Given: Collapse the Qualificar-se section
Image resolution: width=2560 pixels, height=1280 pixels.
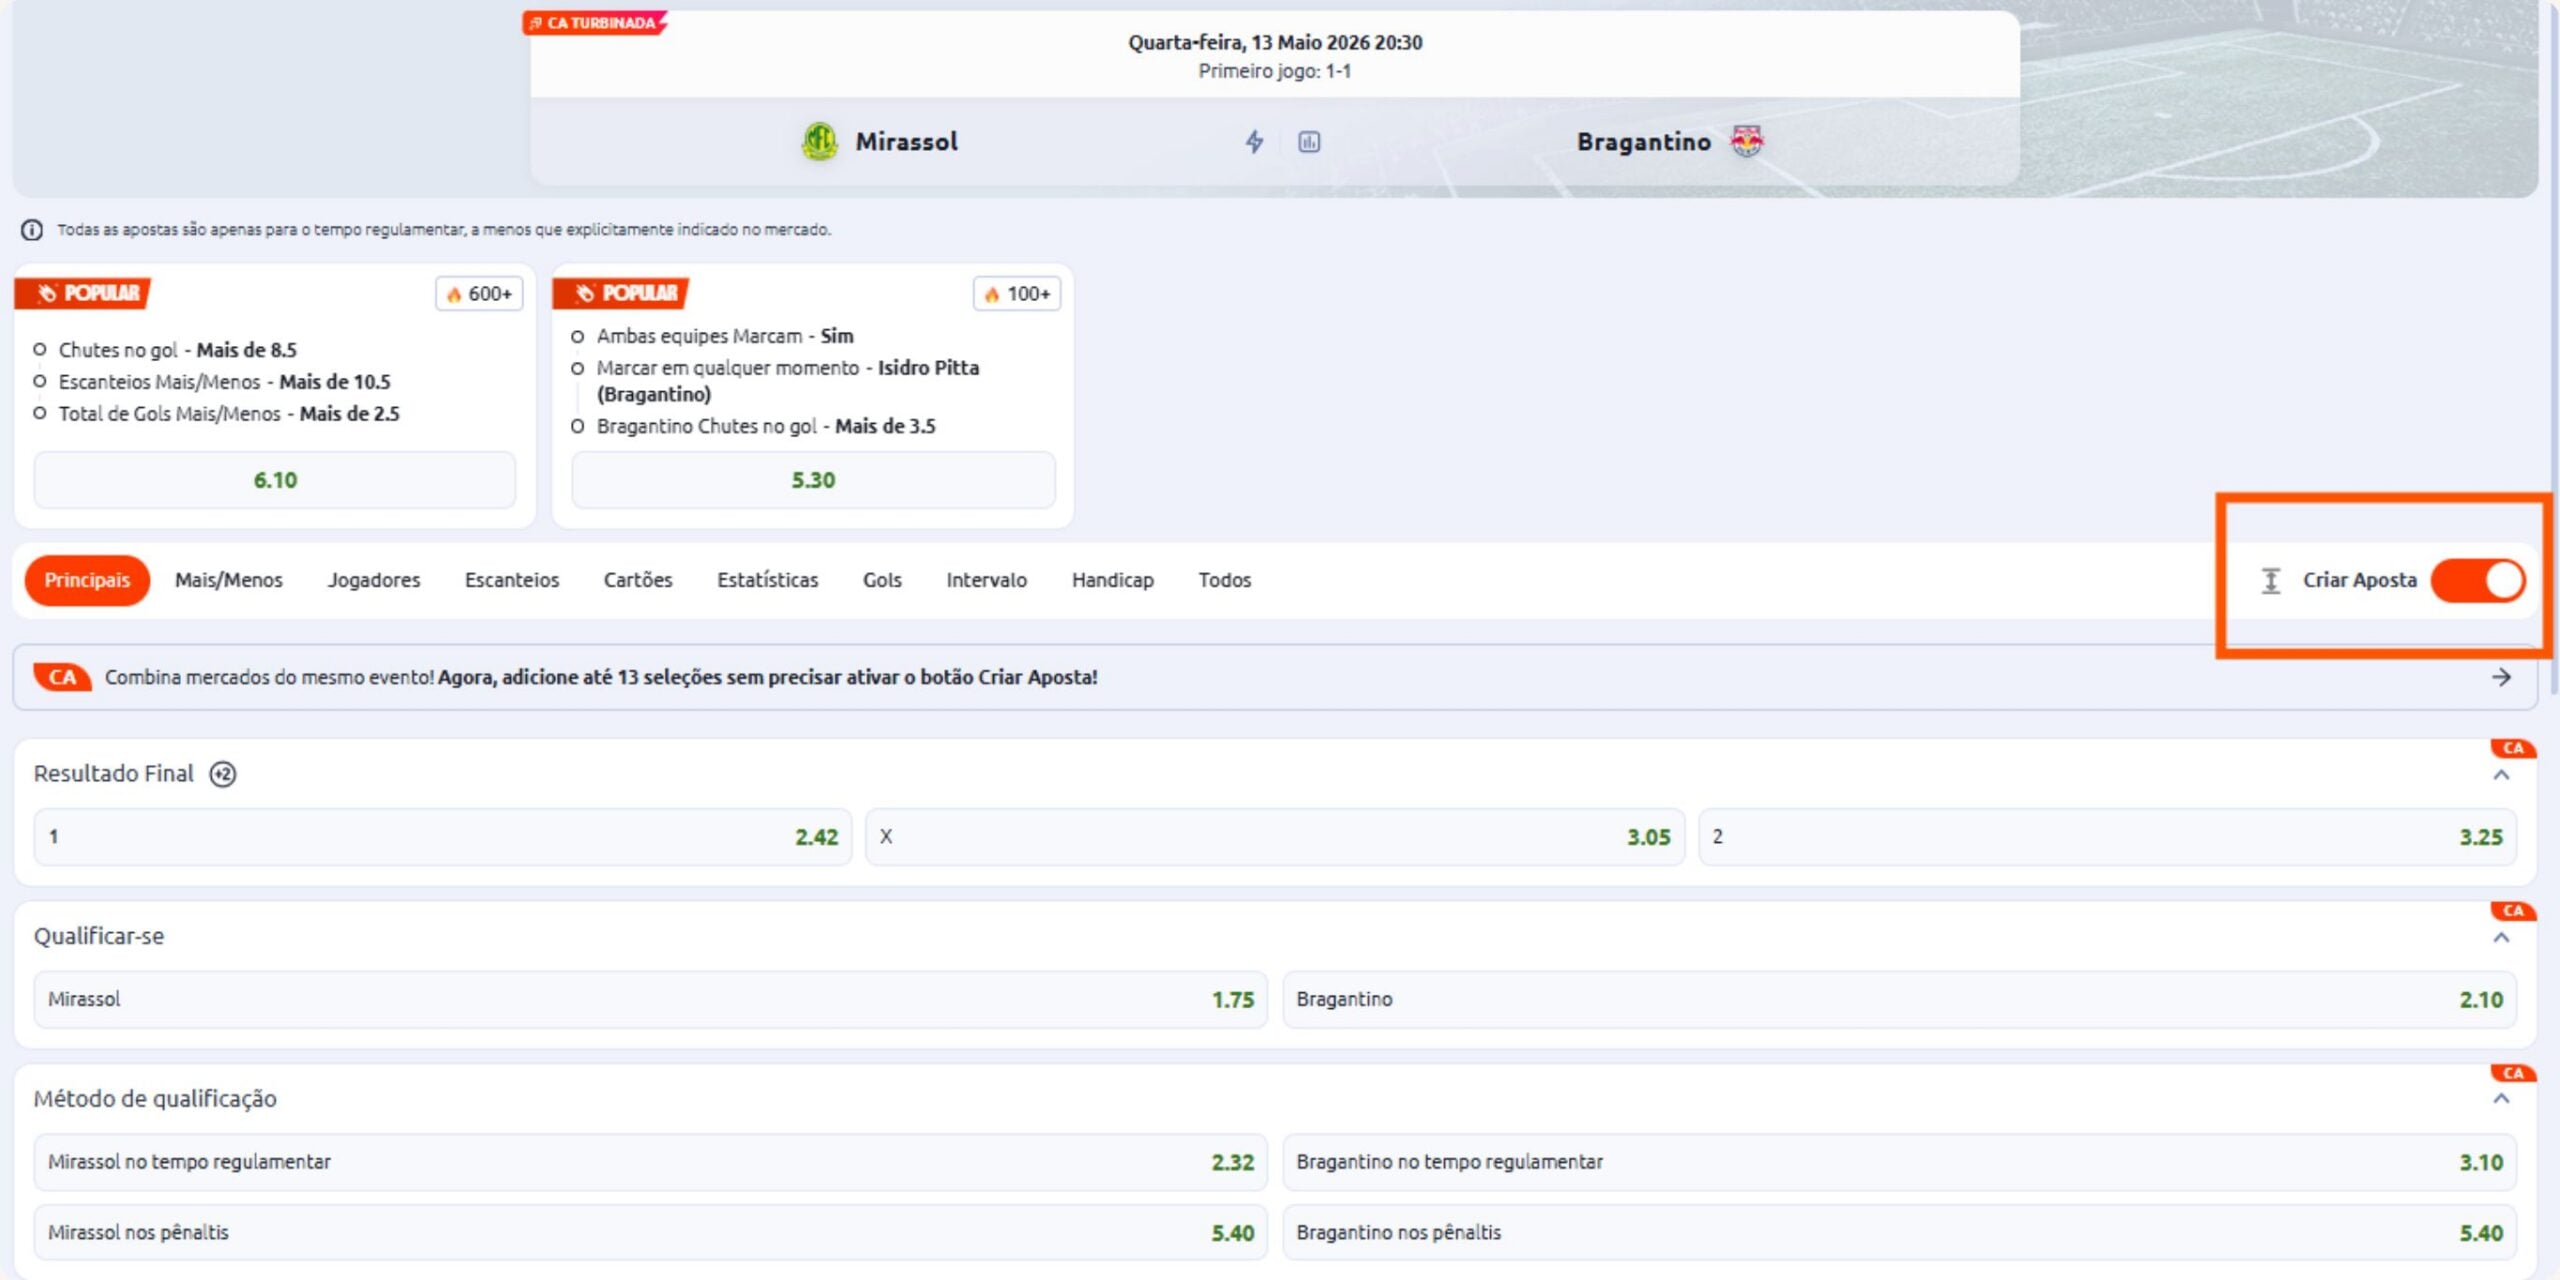Looking at the screenshot, I should 2502,938.
